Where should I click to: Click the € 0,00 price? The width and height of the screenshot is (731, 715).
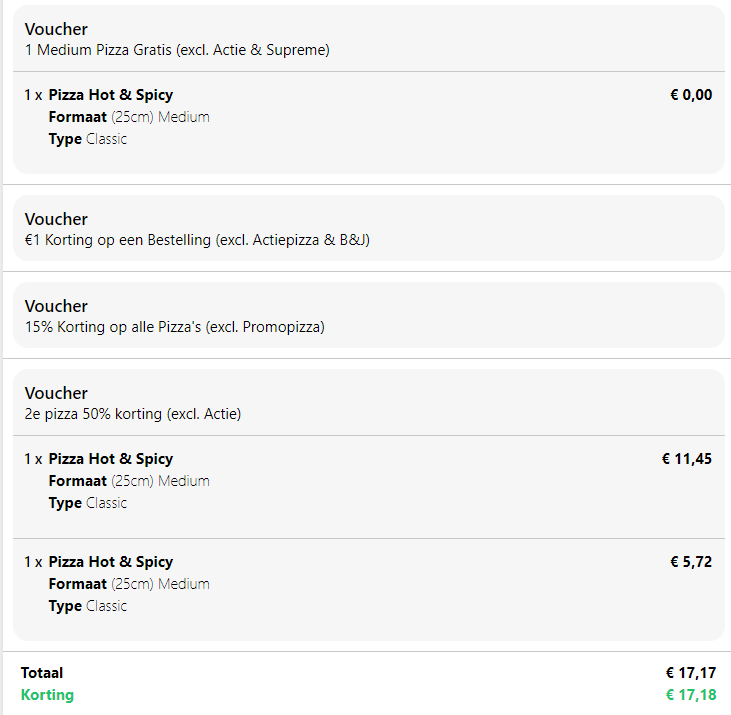(x=691, y=95)
